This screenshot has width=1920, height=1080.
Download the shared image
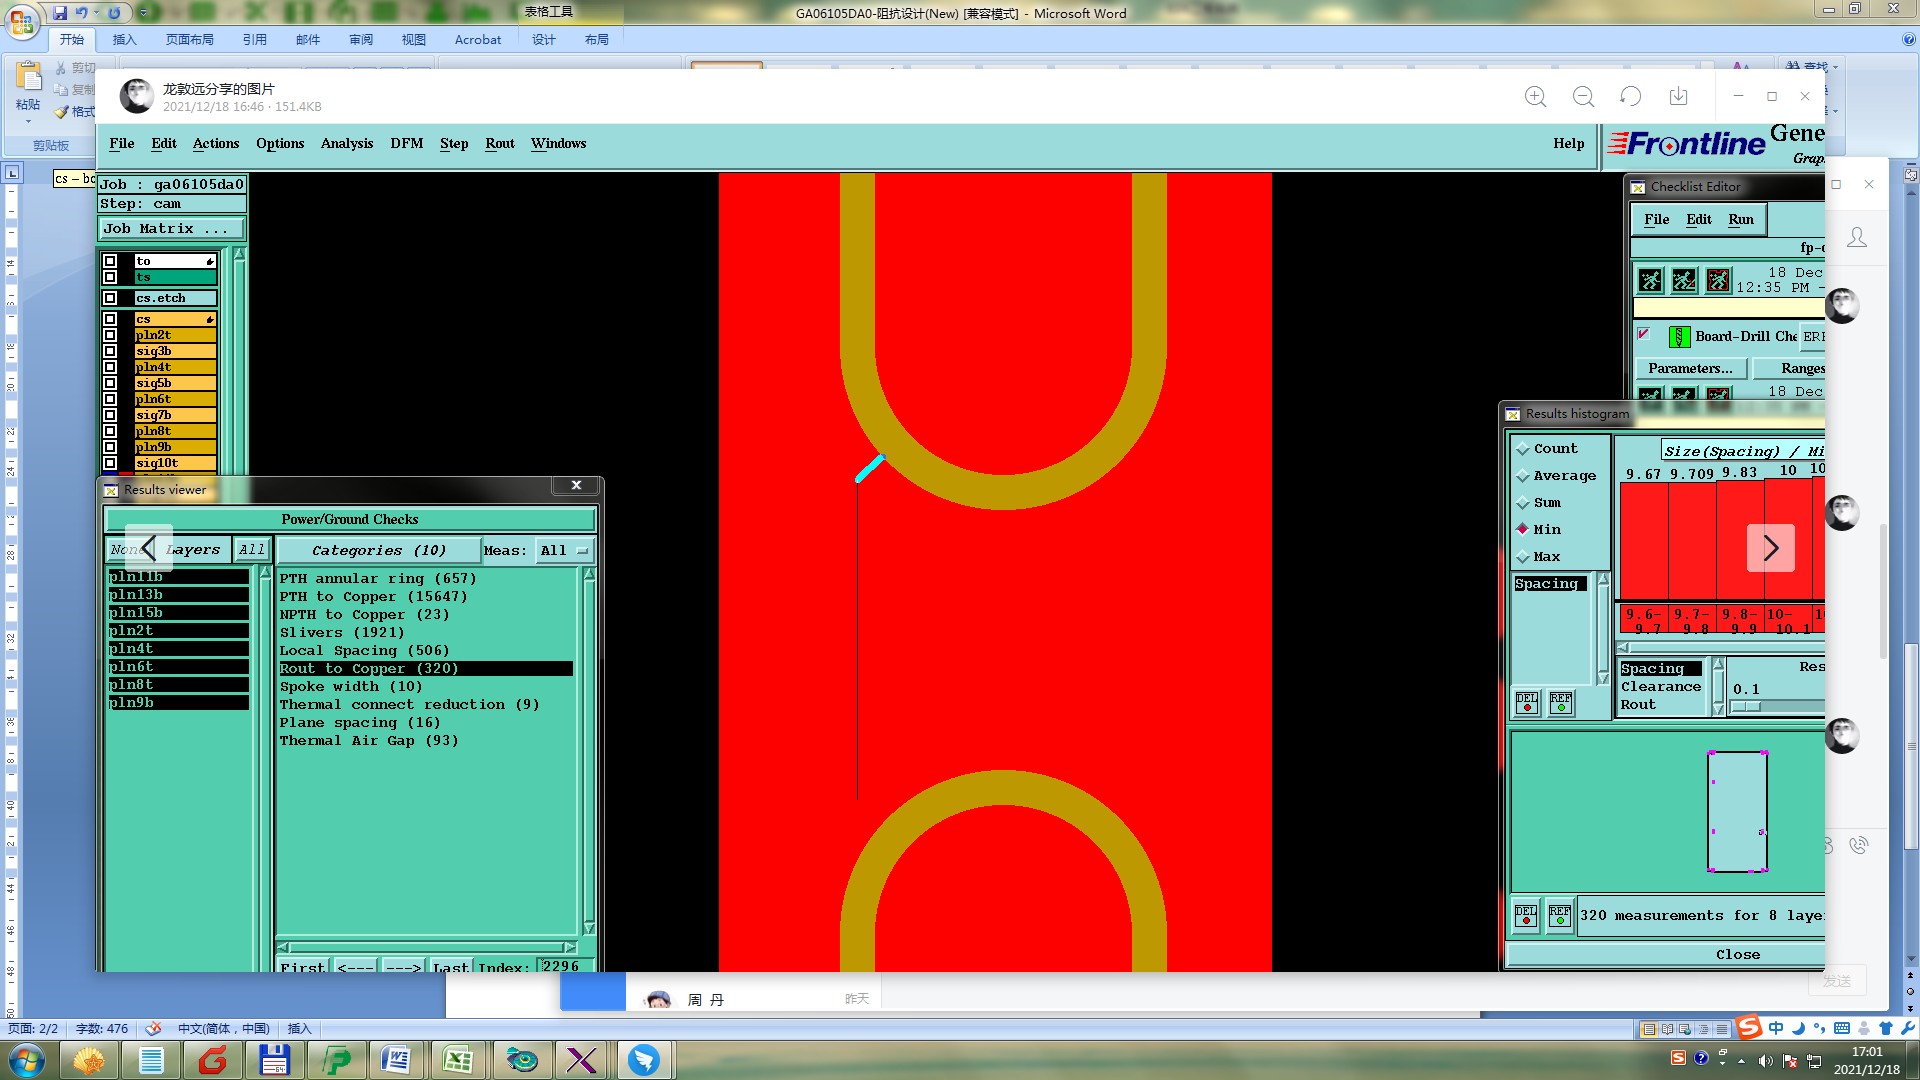[1678, 97]
